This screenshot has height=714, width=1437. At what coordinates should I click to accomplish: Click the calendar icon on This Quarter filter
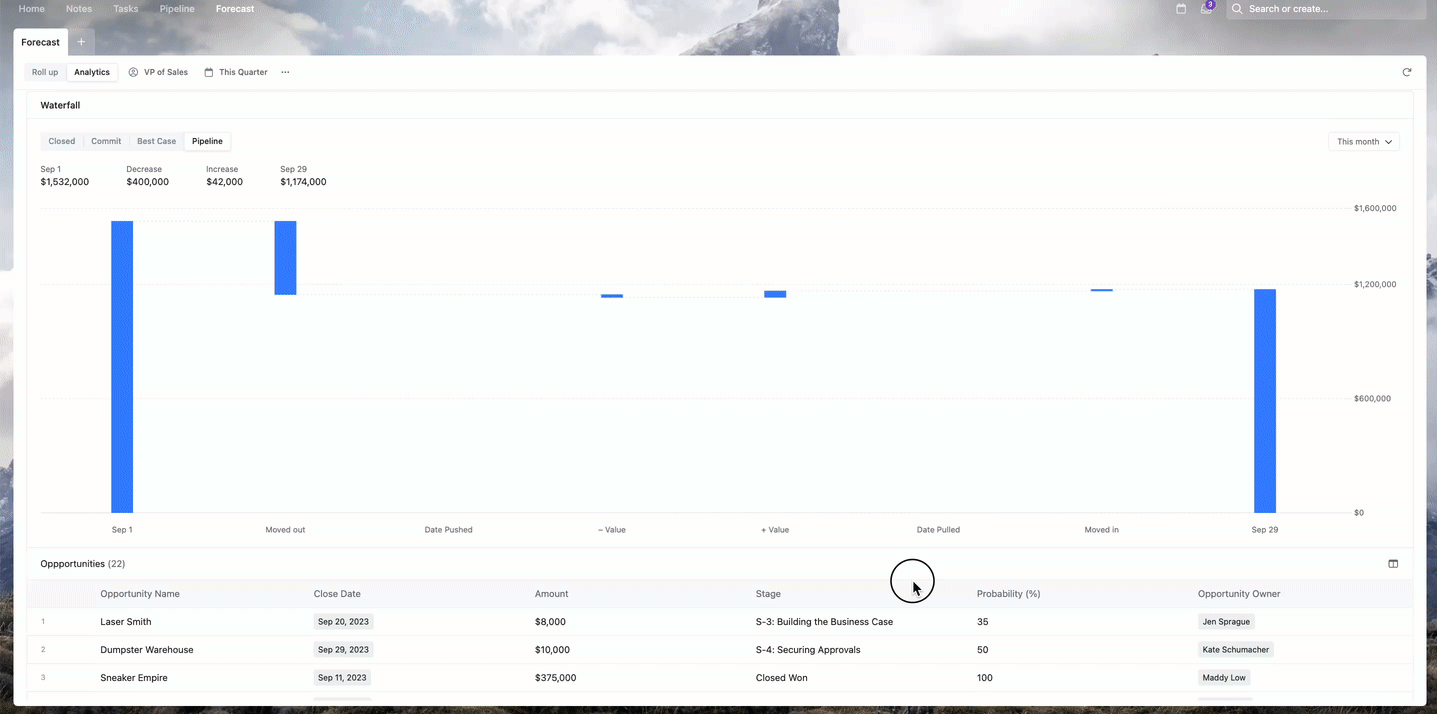coord(206,71)
